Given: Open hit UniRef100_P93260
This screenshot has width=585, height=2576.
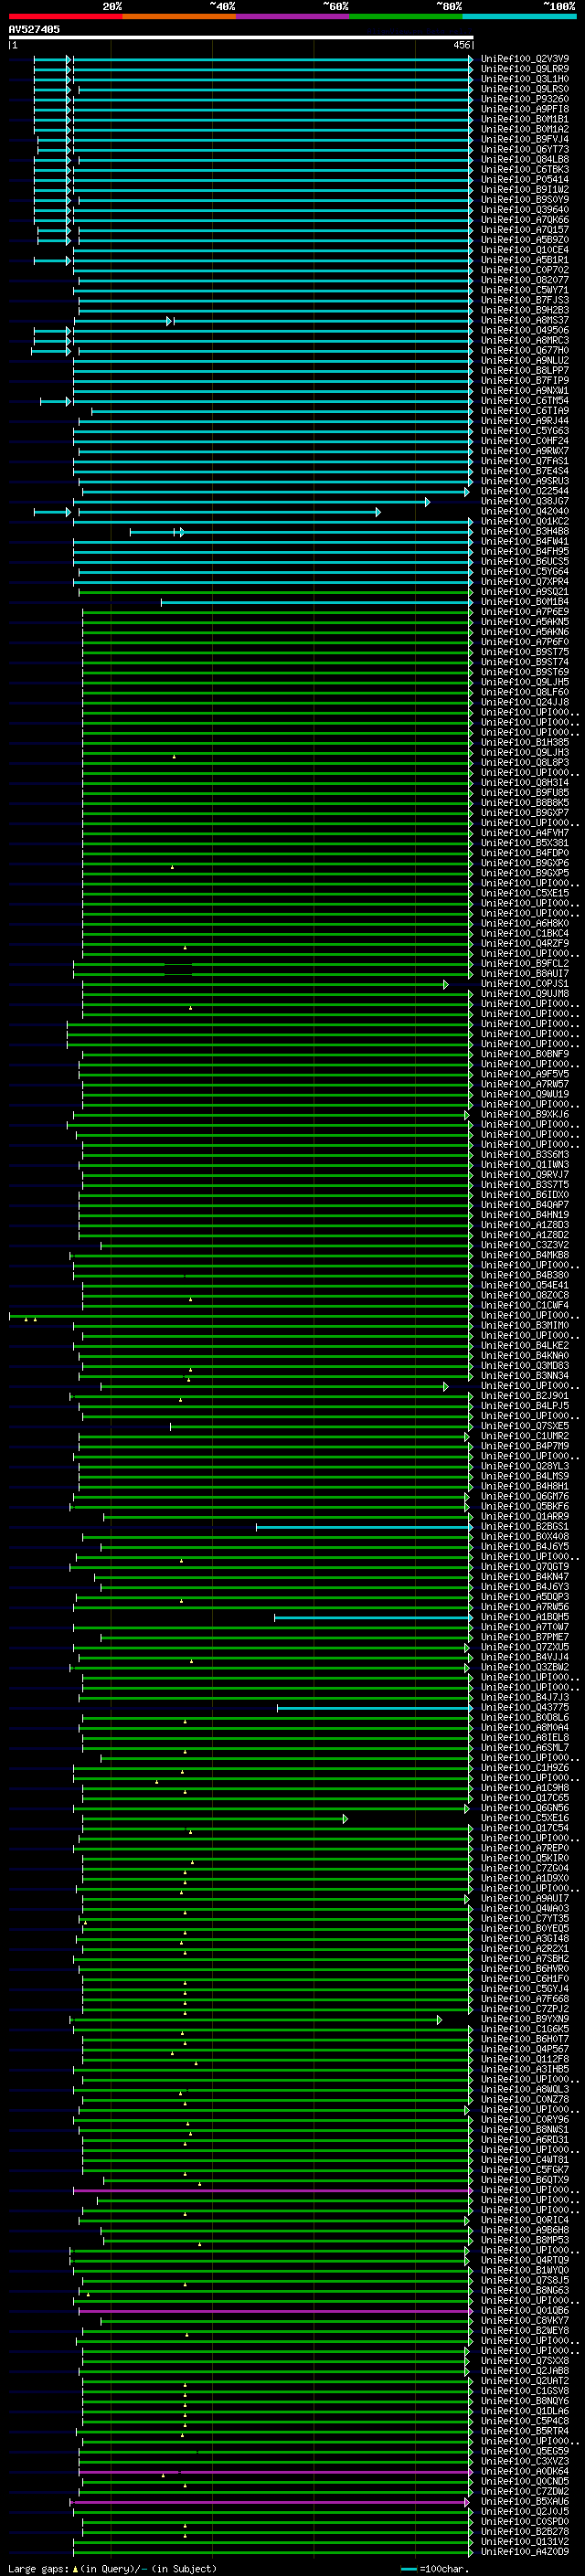Looking at the screenshot, I should tap(525, 99).
